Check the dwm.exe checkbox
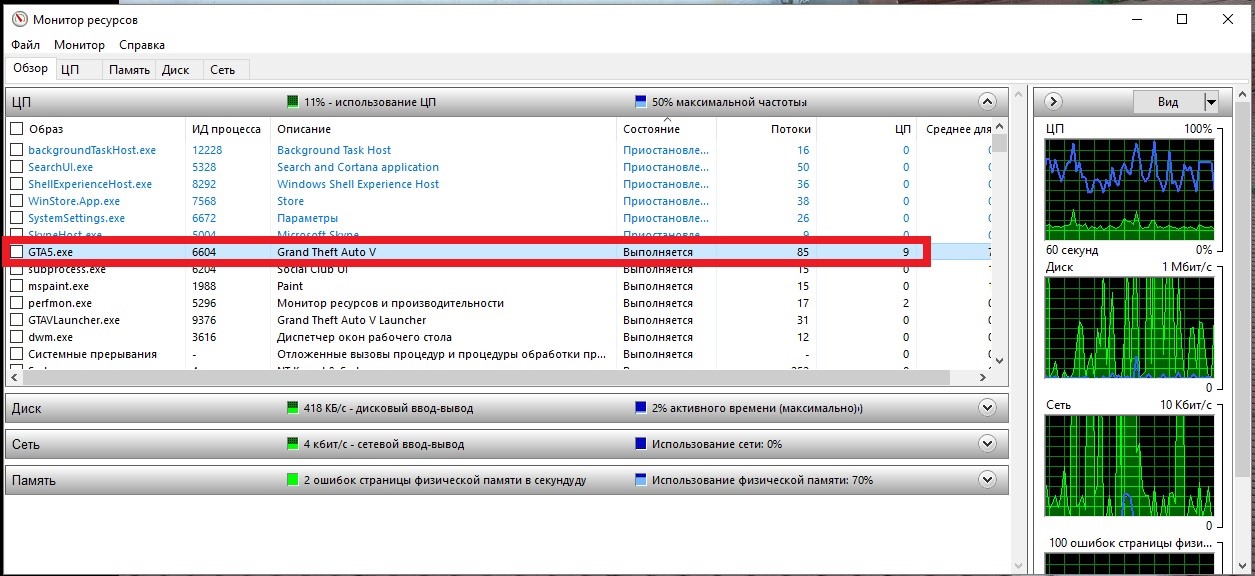This screenshot has width=1255, height=576. (x=16, y=337)
